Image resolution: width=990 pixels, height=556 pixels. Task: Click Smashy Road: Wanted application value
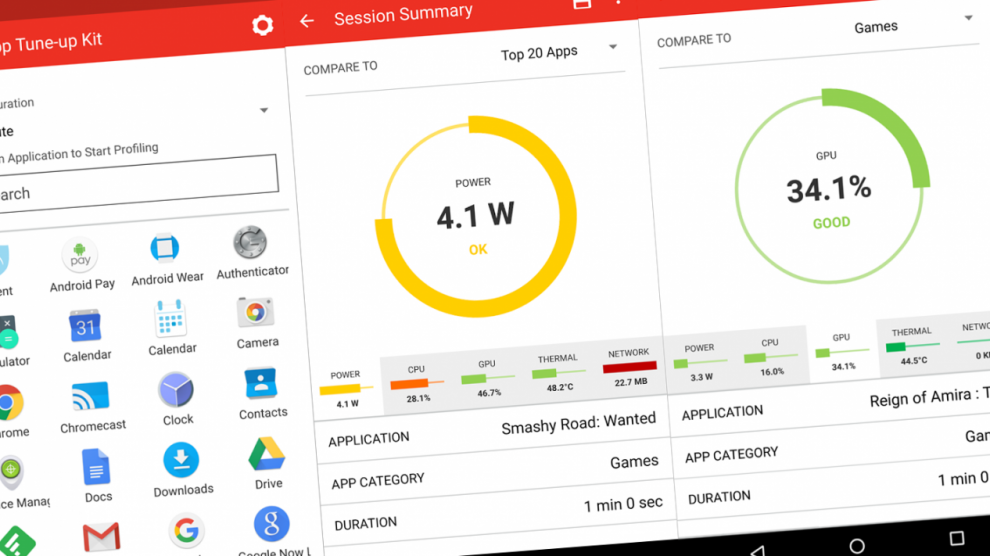click(578, 423)
